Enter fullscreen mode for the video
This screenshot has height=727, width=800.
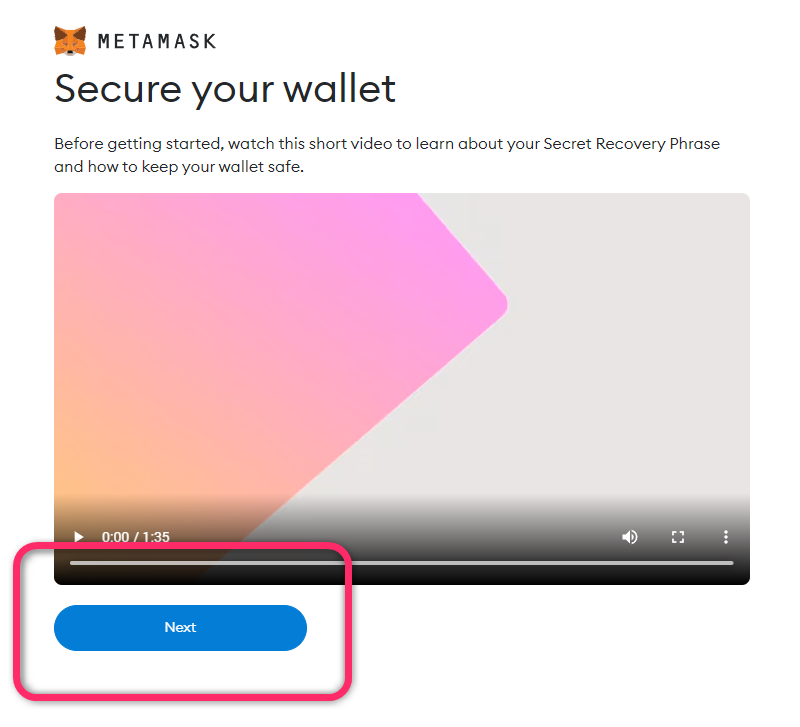pos(678,537)
